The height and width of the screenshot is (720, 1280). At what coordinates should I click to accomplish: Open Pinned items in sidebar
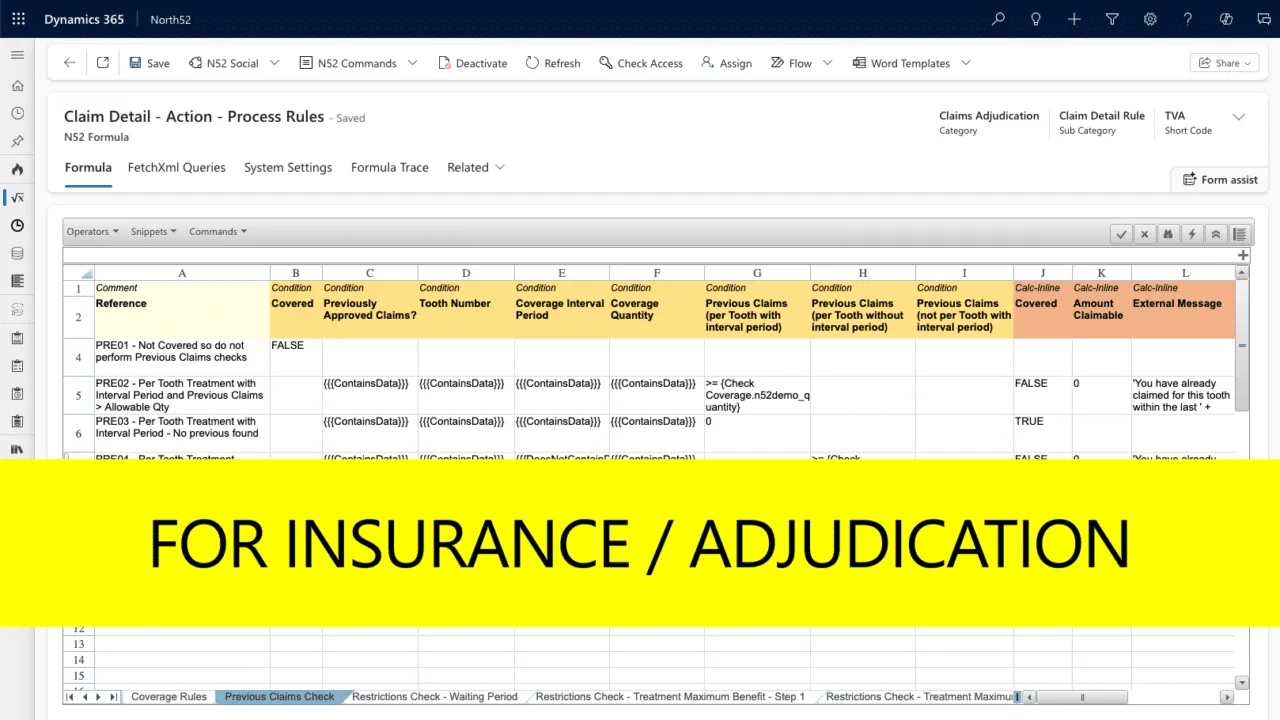point(17,142)
